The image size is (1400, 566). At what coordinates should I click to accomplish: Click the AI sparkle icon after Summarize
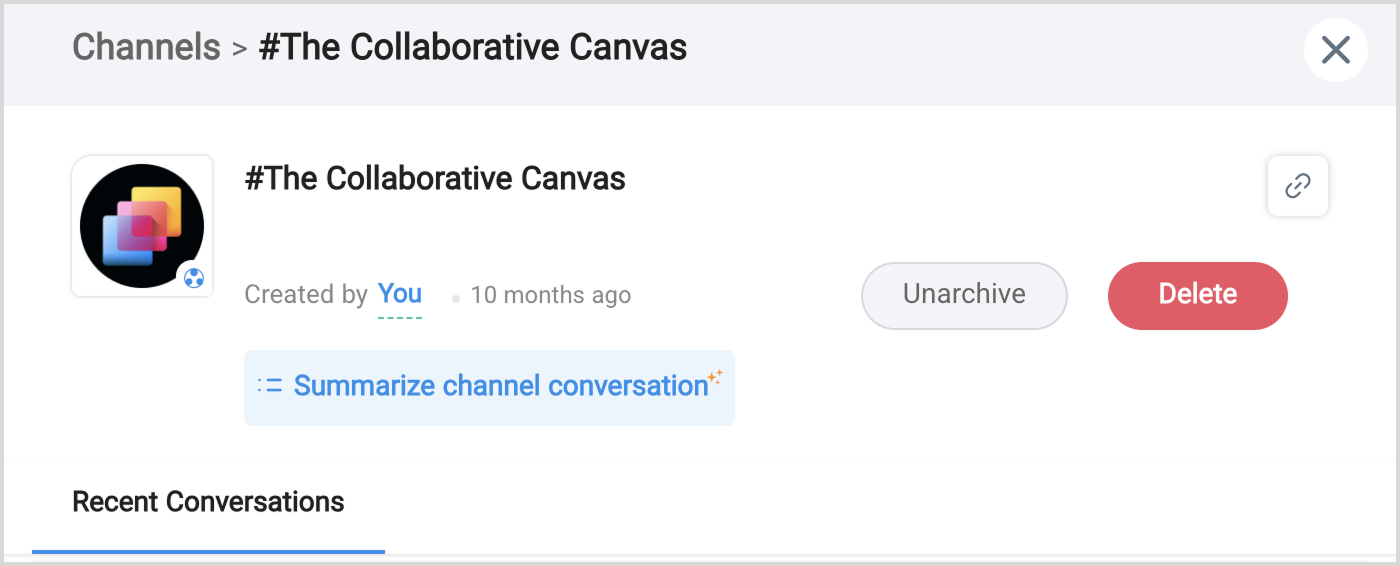pyautogui.click(x=715, y=377)
